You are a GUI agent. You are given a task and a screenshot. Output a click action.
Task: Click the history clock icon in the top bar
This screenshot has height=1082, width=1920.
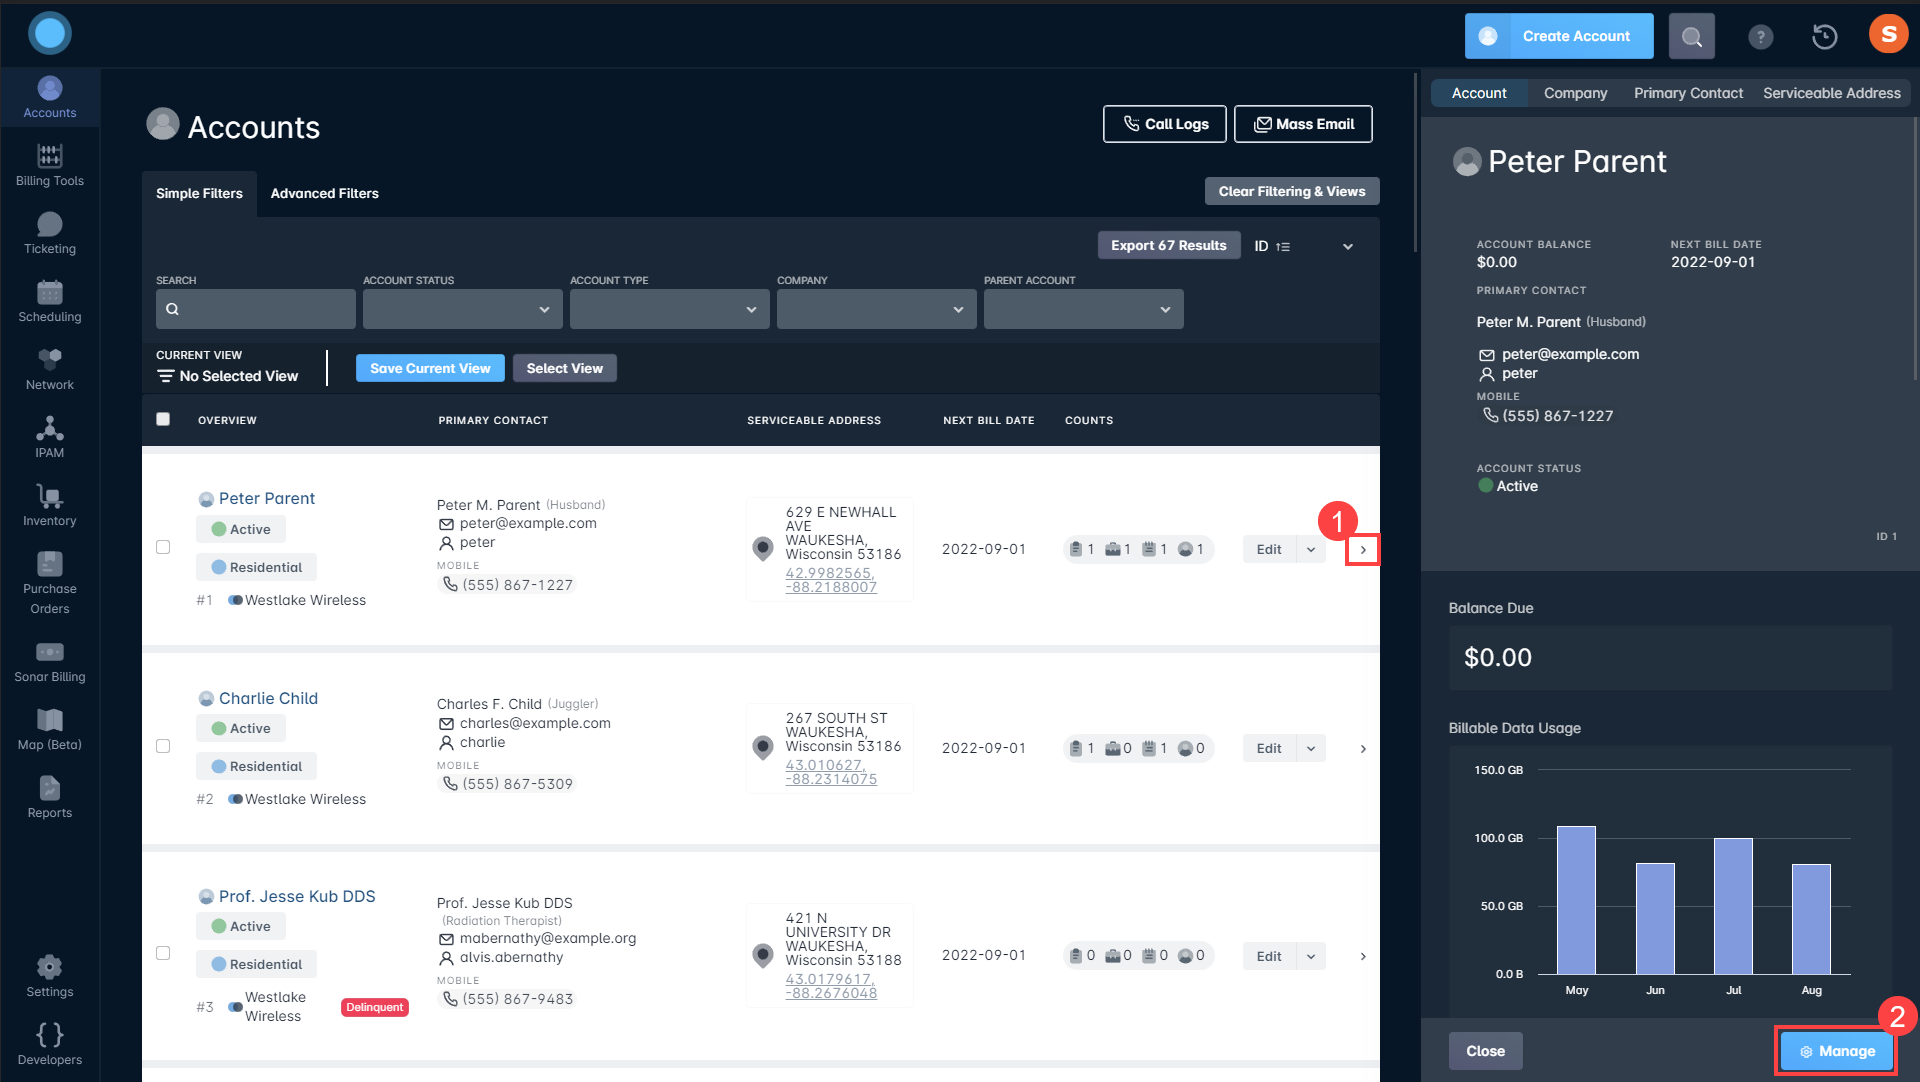1824,37
